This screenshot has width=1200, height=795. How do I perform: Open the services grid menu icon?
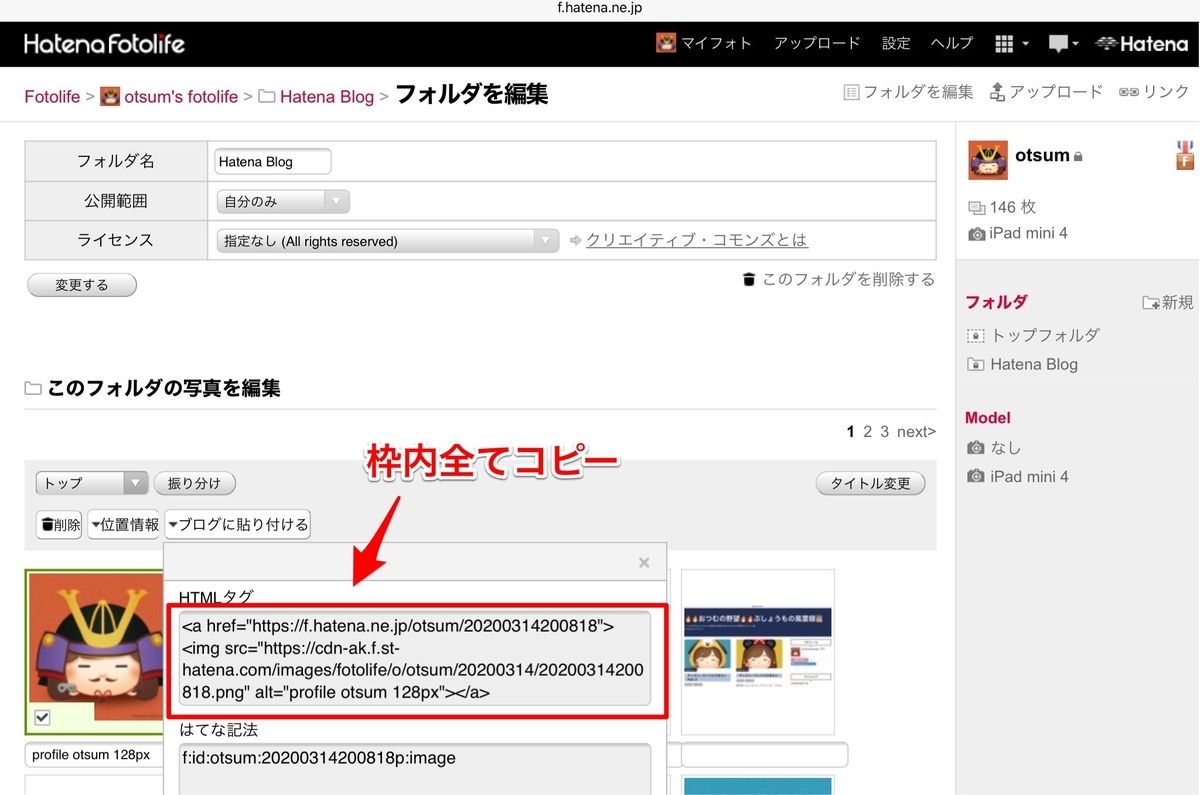pos(1012,44)
